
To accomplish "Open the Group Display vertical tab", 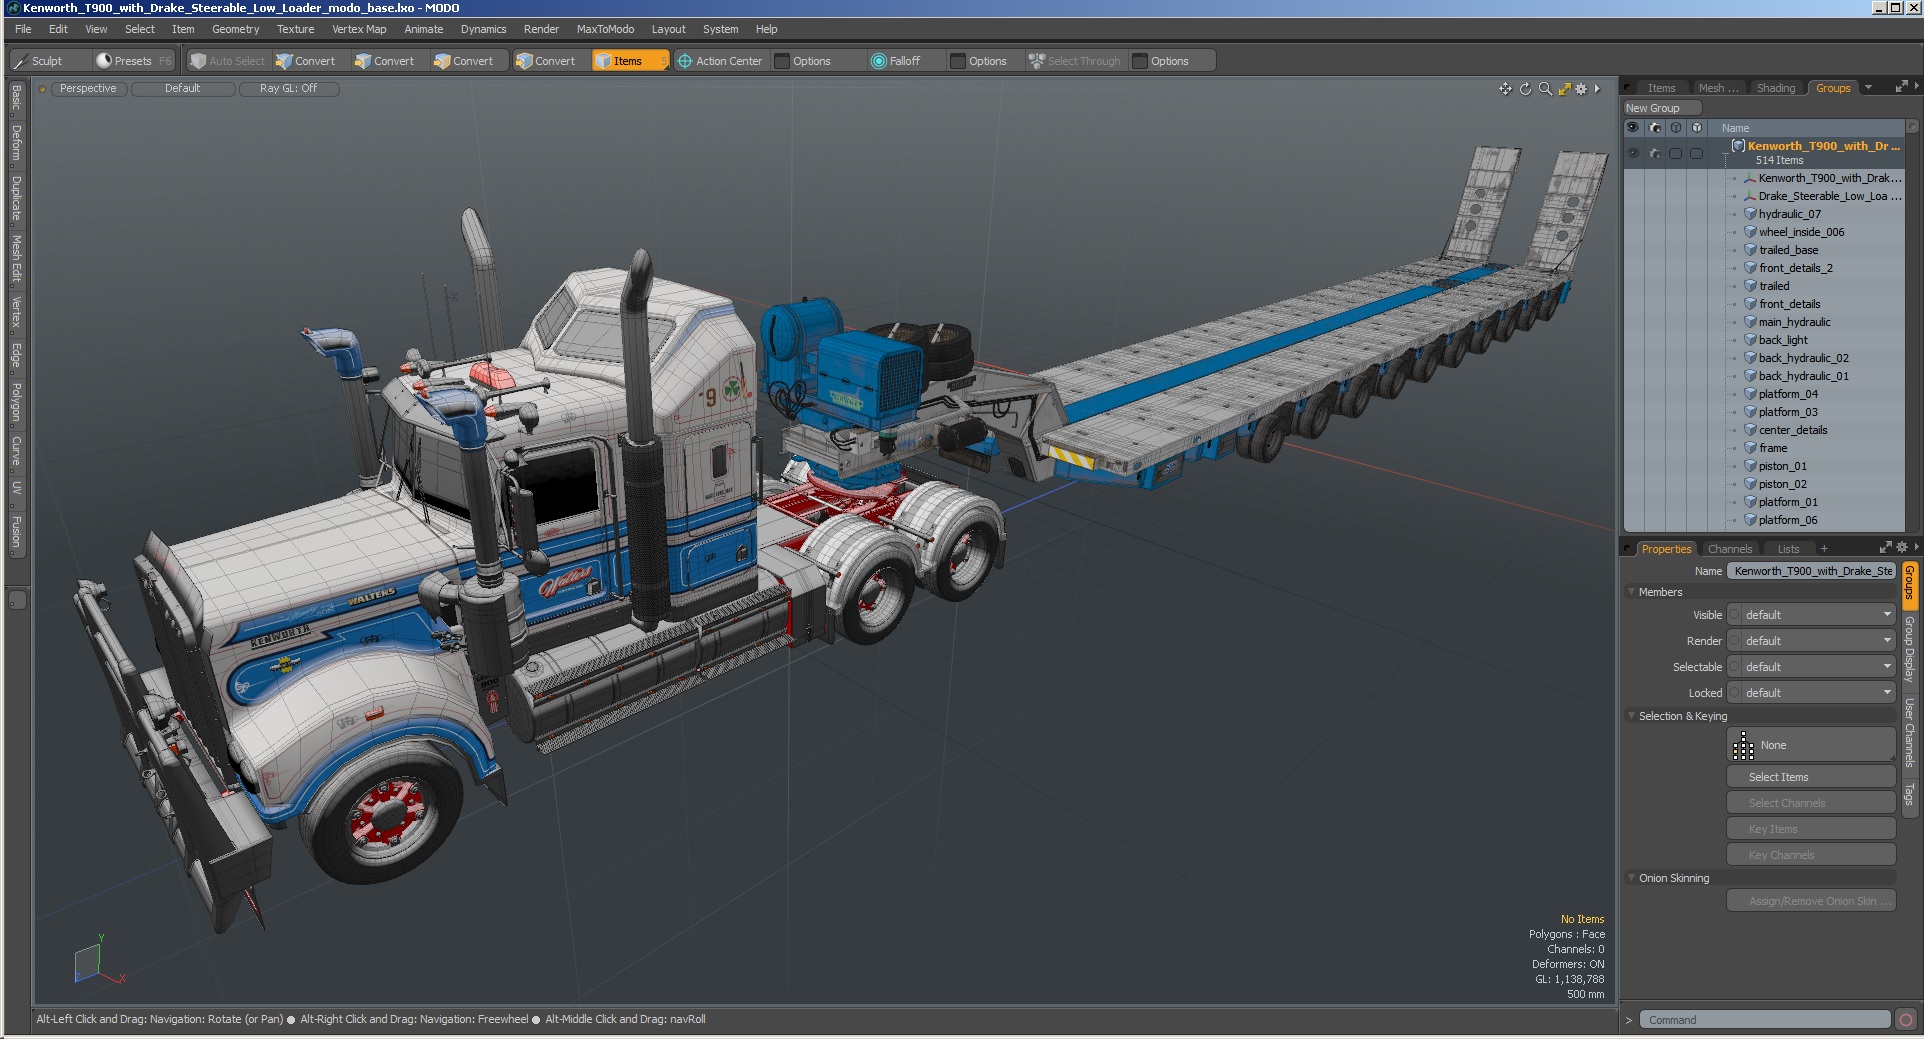I will (x=1909, y=649).
